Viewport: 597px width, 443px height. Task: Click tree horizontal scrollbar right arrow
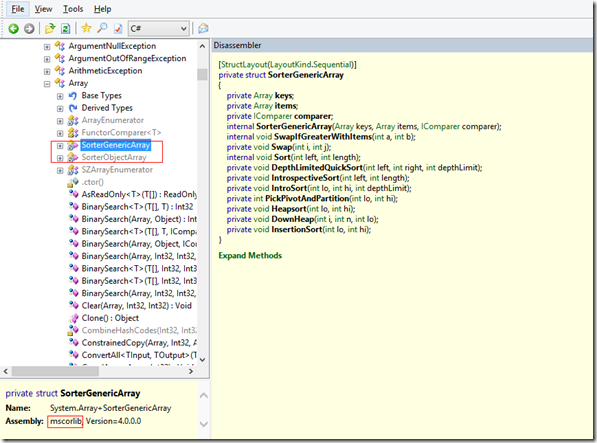pos(191,371)
